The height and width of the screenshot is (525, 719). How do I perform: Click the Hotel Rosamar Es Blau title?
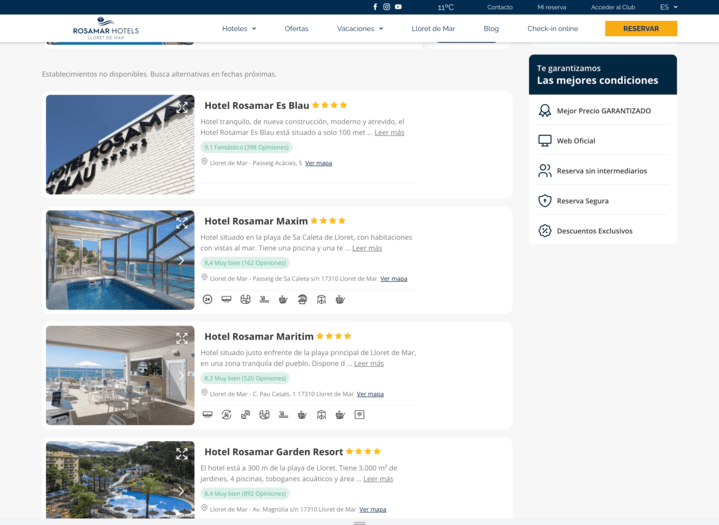tap(257, 105)
